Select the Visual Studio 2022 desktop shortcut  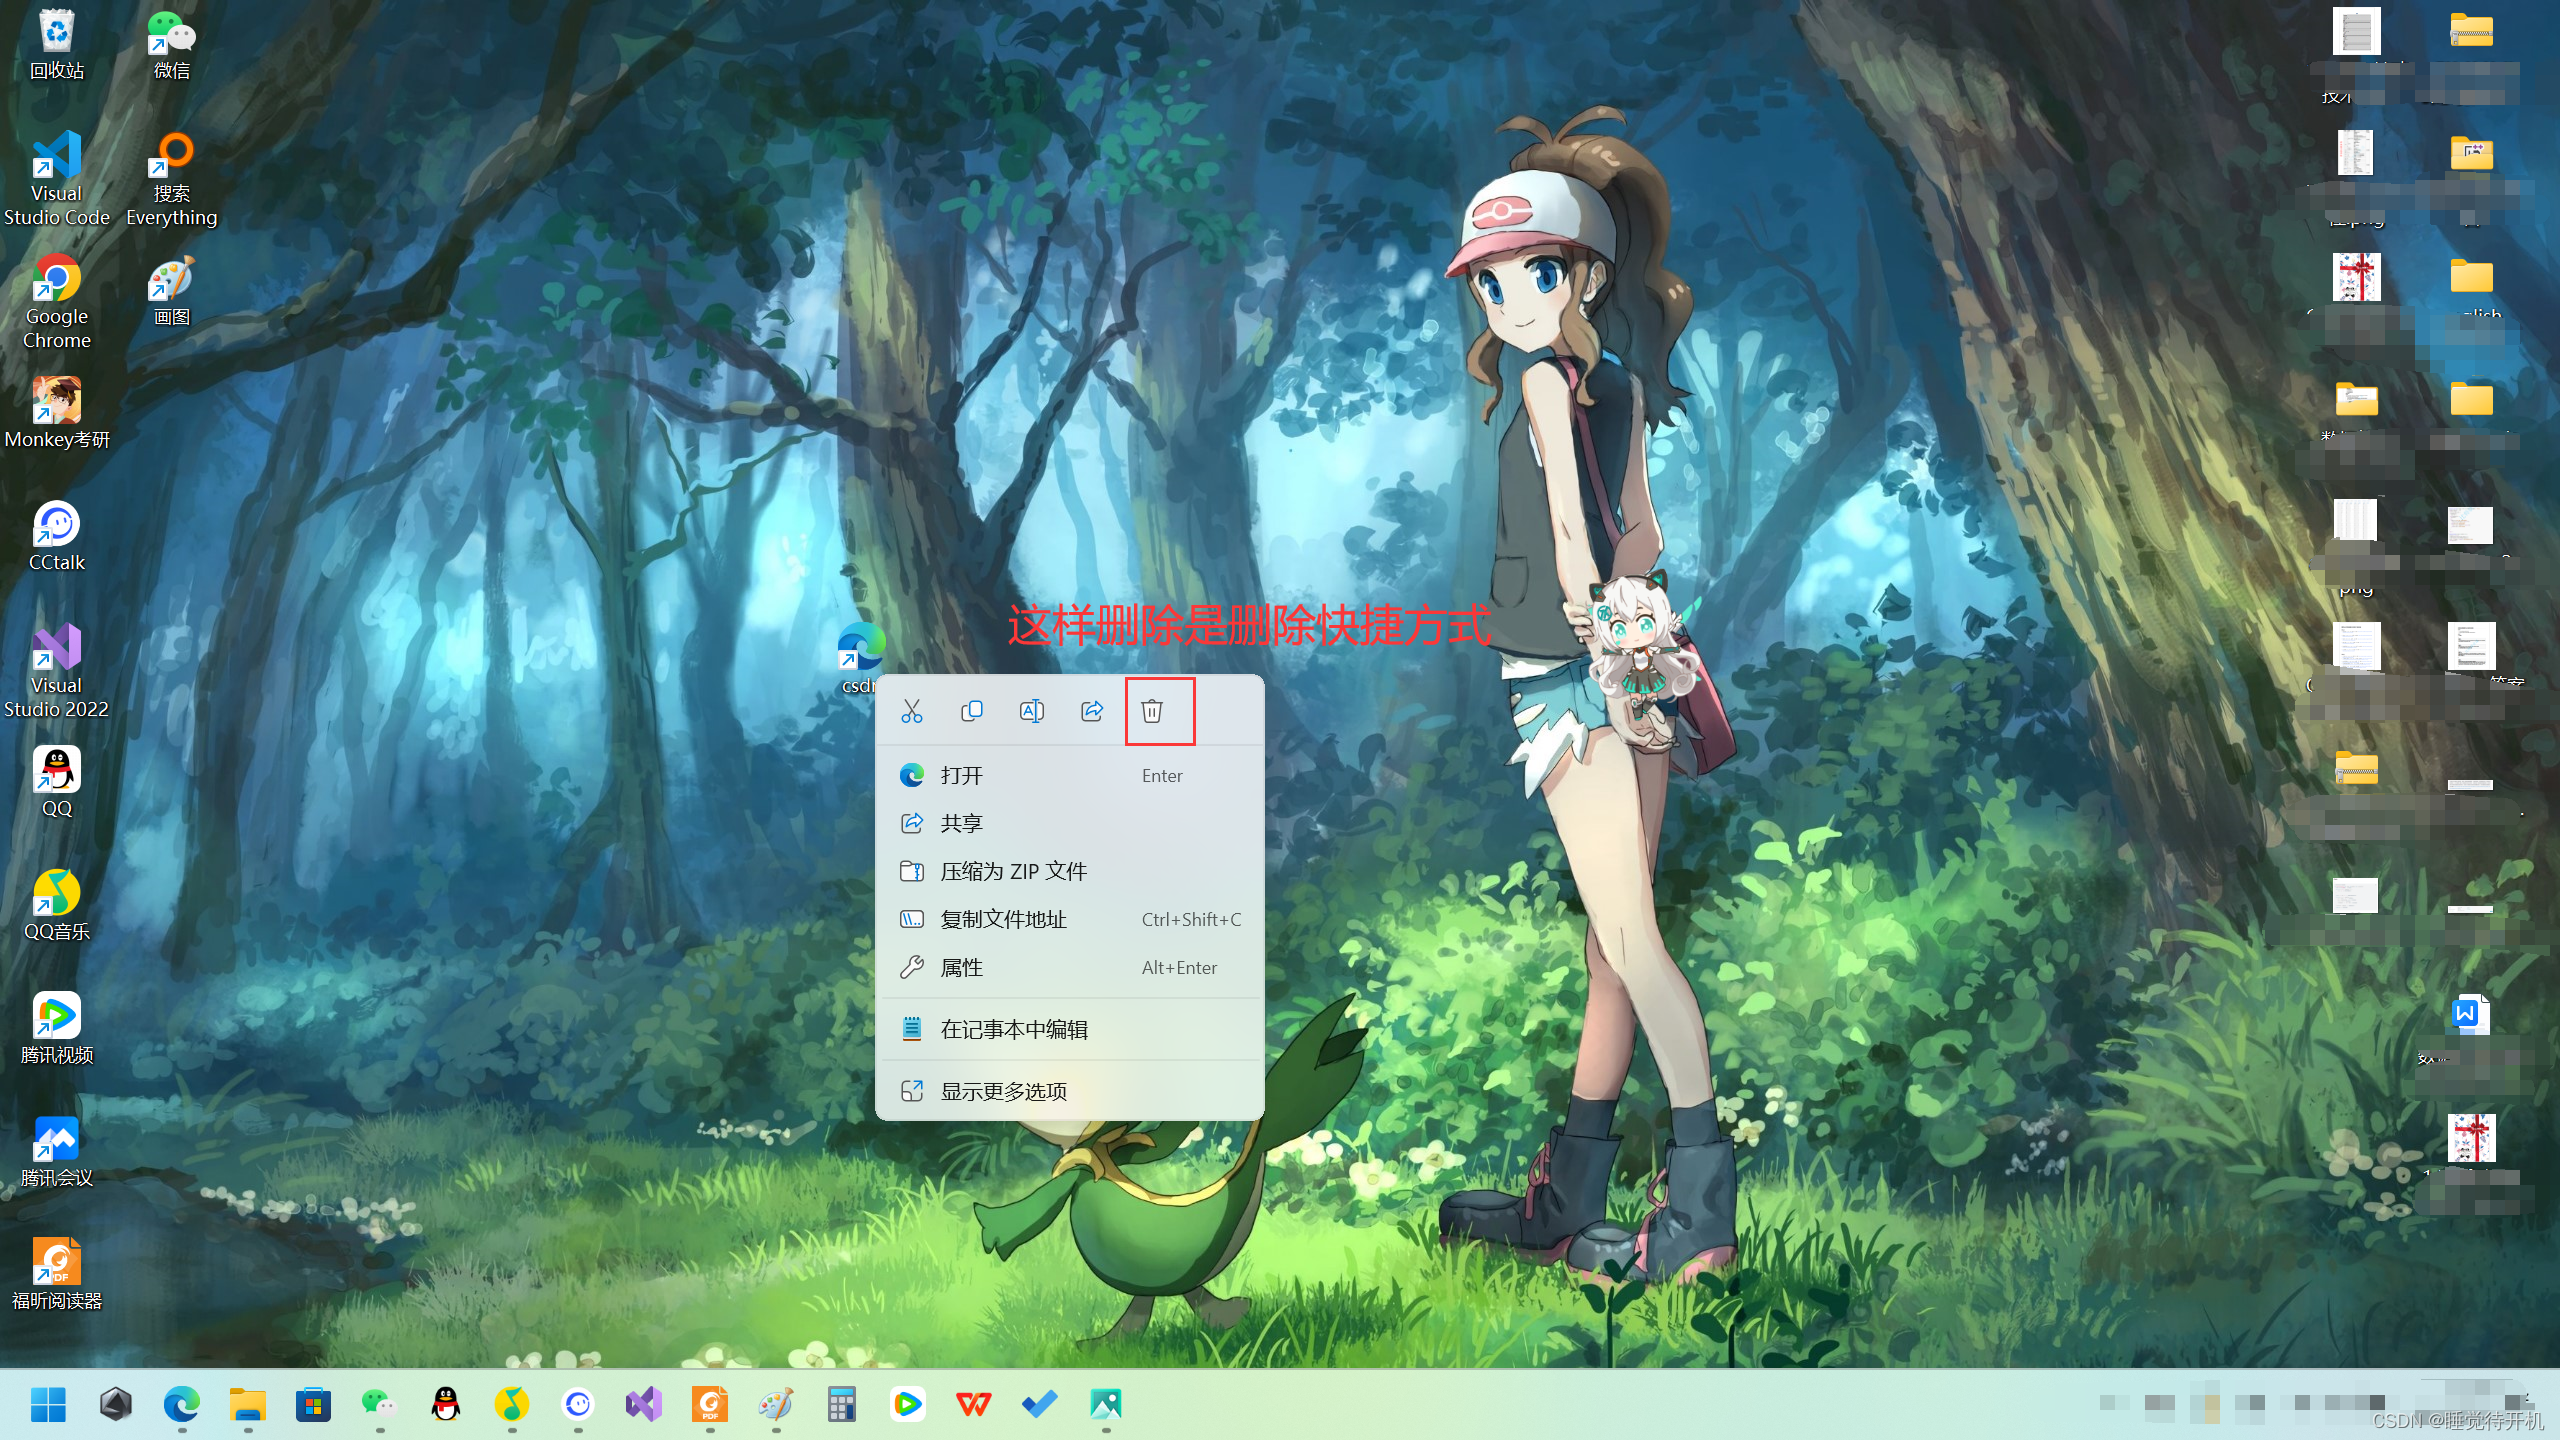click(57, 671)
